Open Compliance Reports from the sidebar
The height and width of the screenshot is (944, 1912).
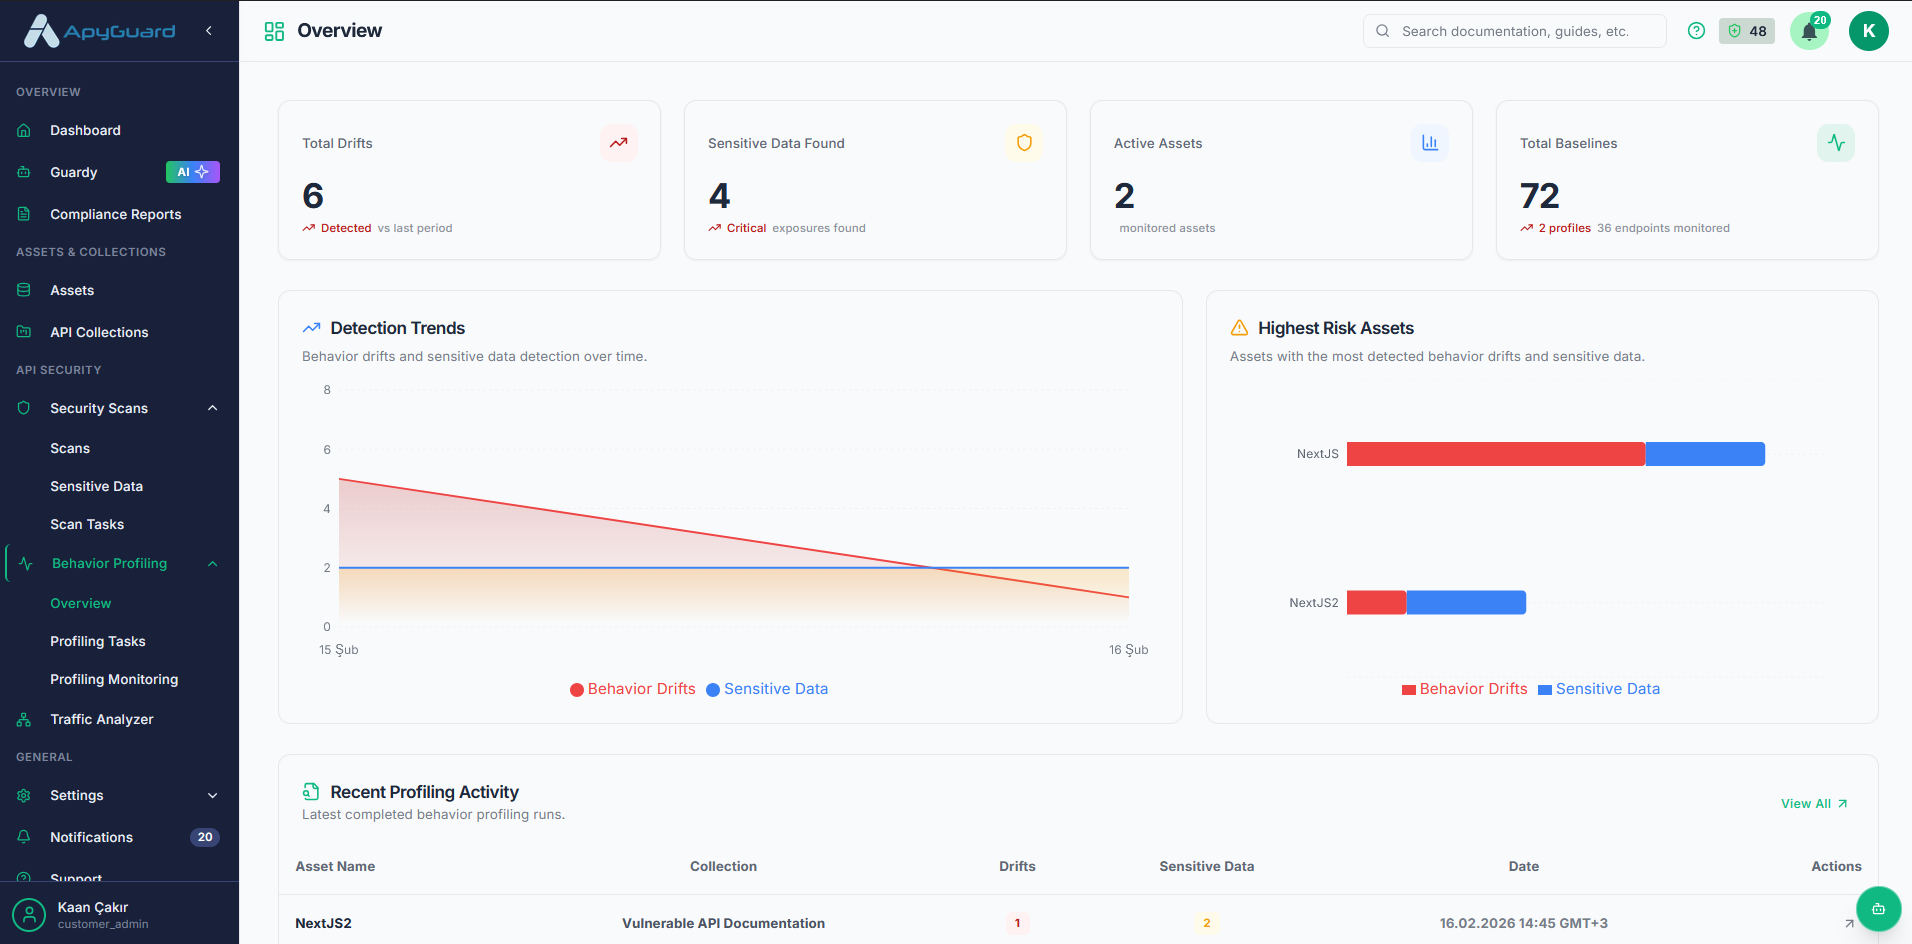coord(114,214)
